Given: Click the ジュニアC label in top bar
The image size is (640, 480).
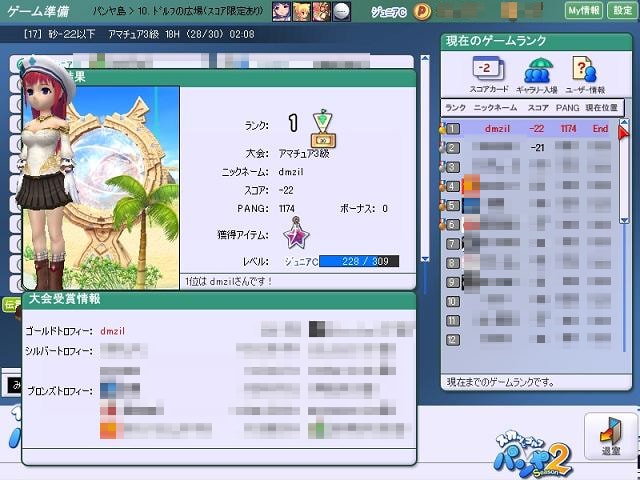Looking at the screenshot, I should point(389,12).
